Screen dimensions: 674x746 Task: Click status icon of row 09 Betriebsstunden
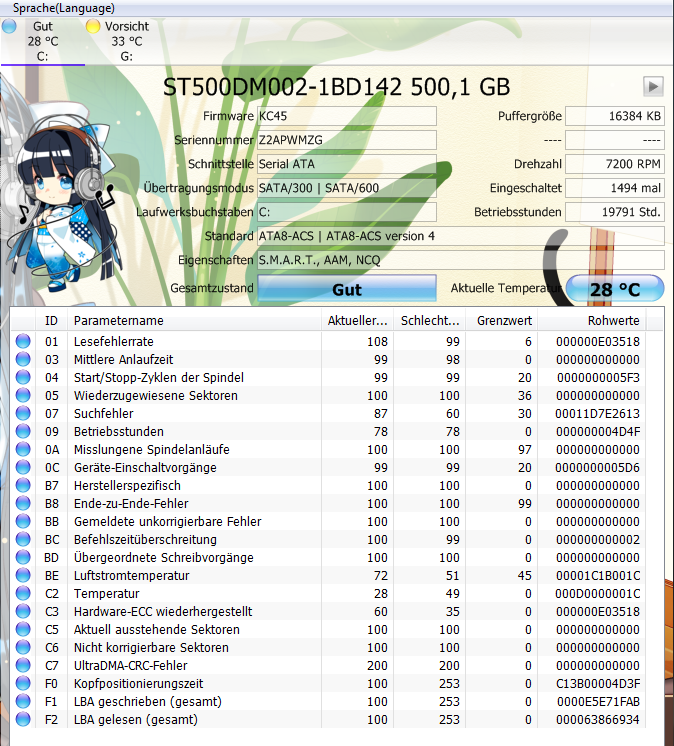point(23,431)
